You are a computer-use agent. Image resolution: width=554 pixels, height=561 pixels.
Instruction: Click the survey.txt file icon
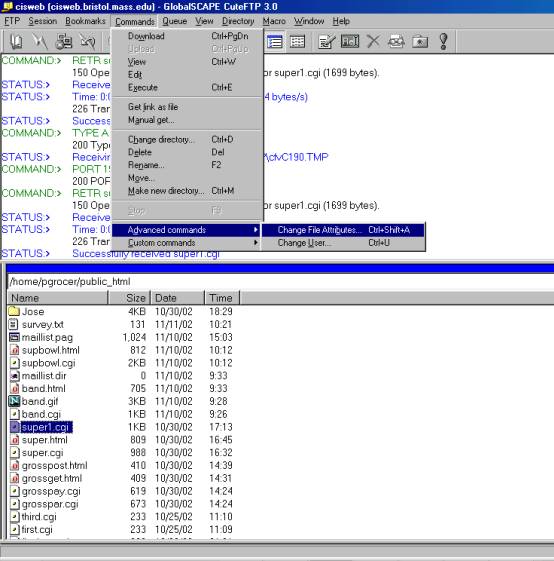tap(14, 324)
